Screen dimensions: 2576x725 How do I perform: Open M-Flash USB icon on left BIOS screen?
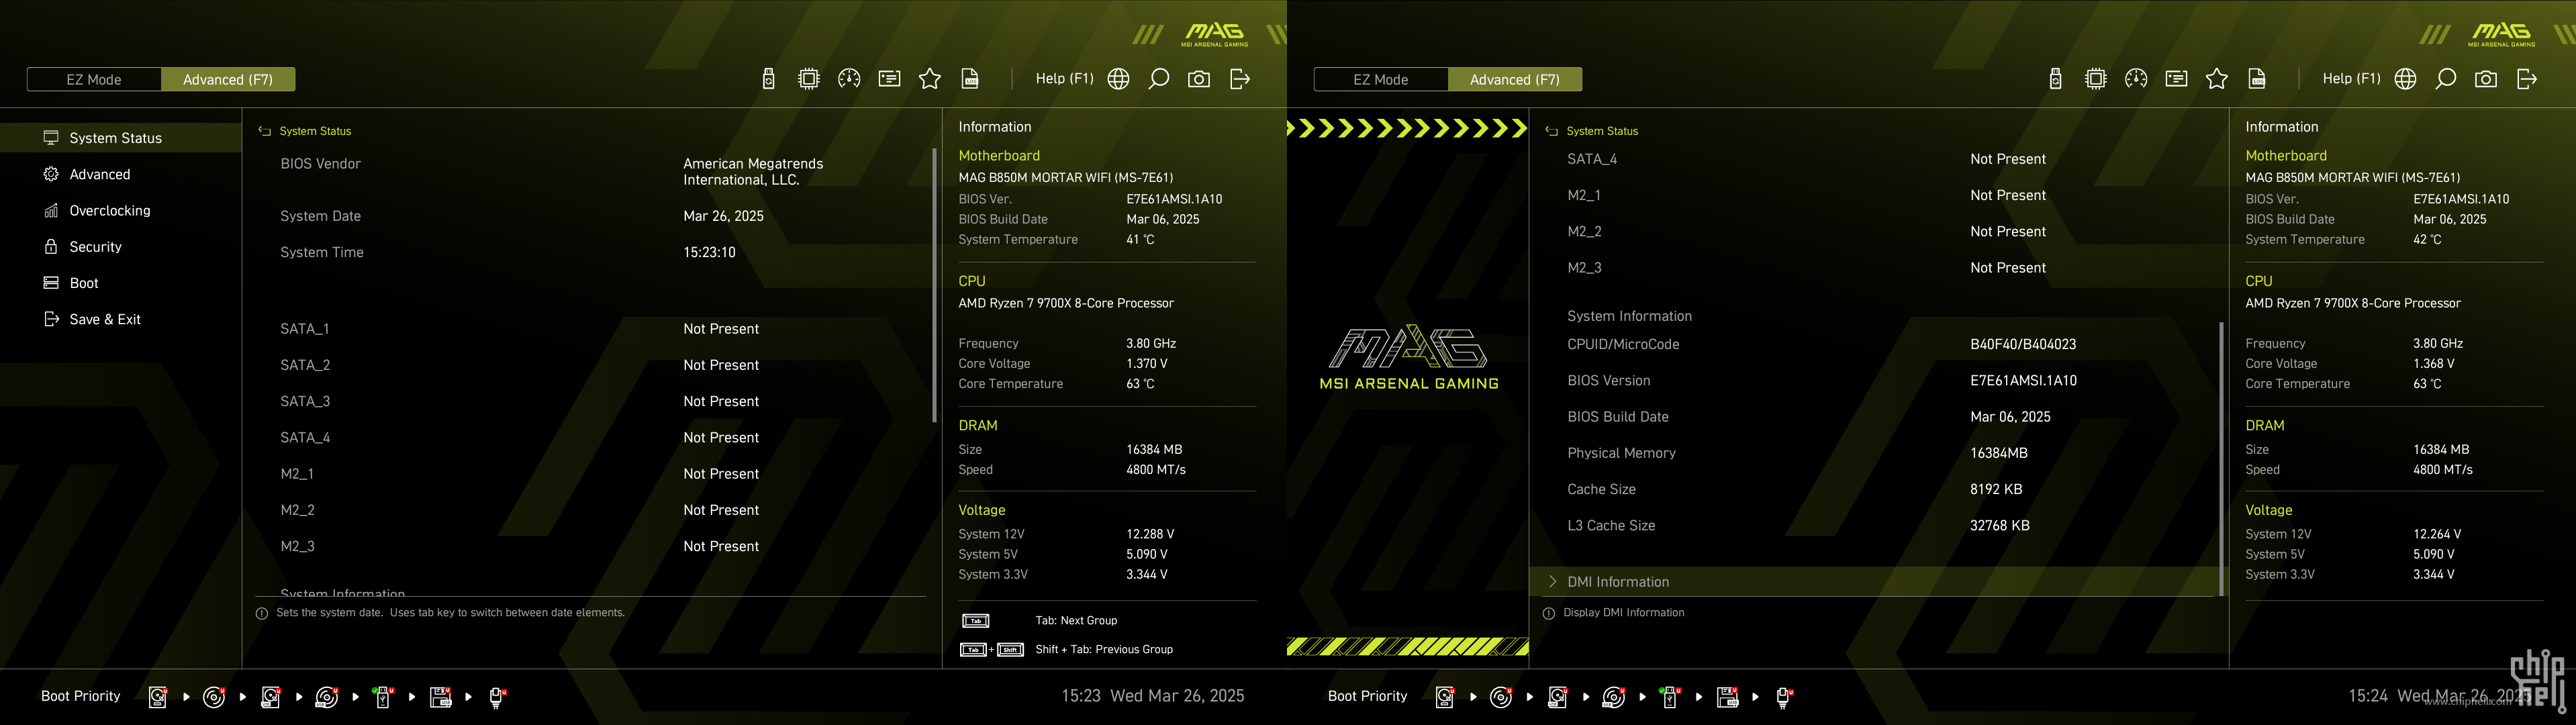[x=768, y=79]
